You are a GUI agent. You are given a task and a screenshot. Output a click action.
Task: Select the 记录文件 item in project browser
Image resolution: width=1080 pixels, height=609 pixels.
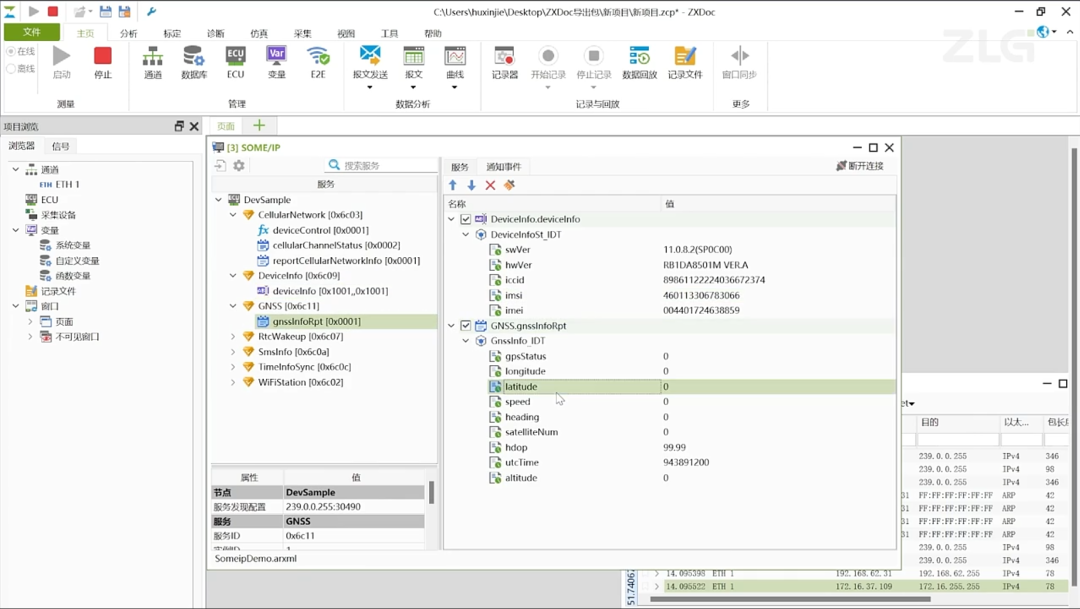click(58, 291)
